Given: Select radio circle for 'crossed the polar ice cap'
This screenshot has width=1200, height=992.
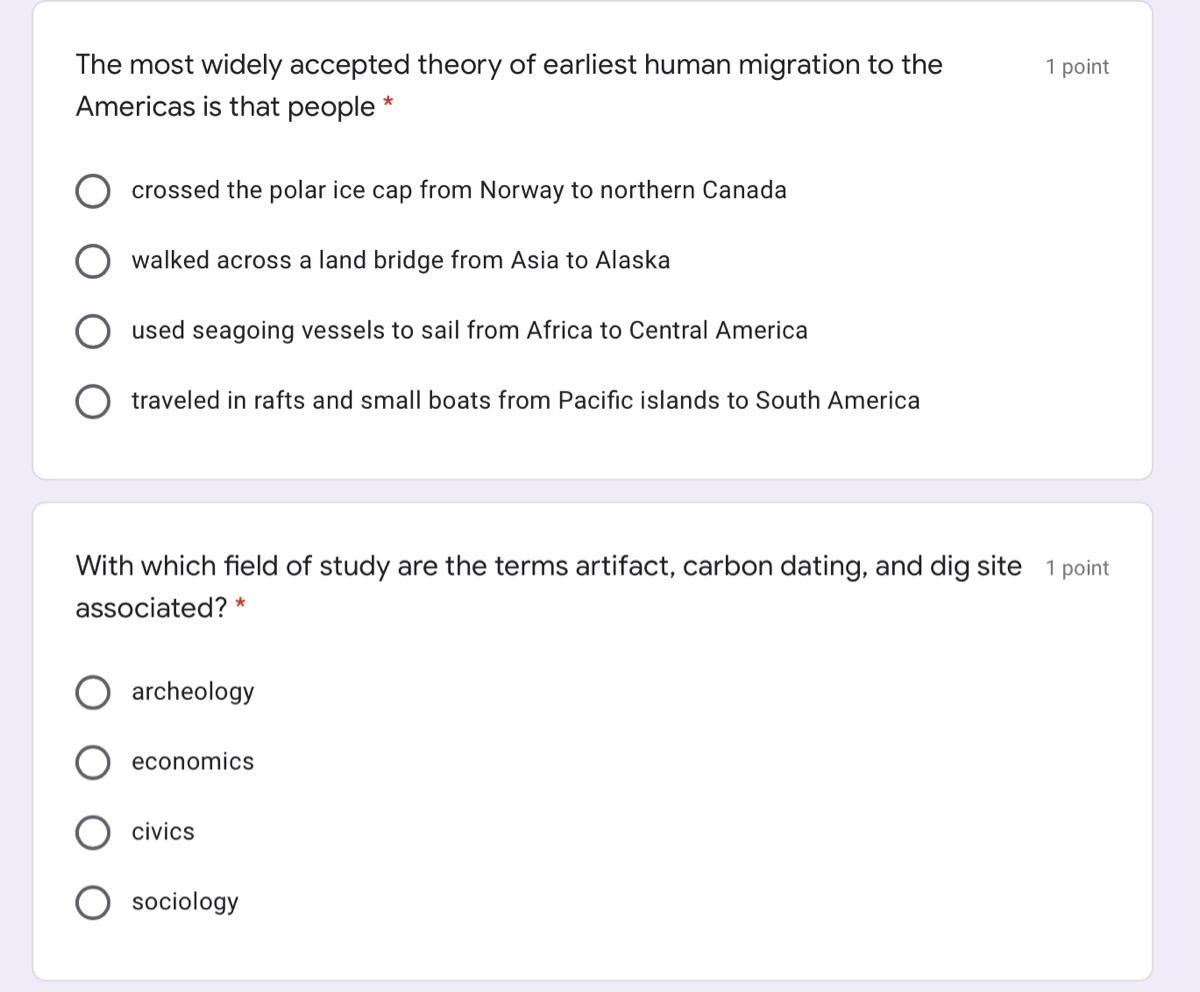Looking at the screenshot, I should (x=93, y=191).
